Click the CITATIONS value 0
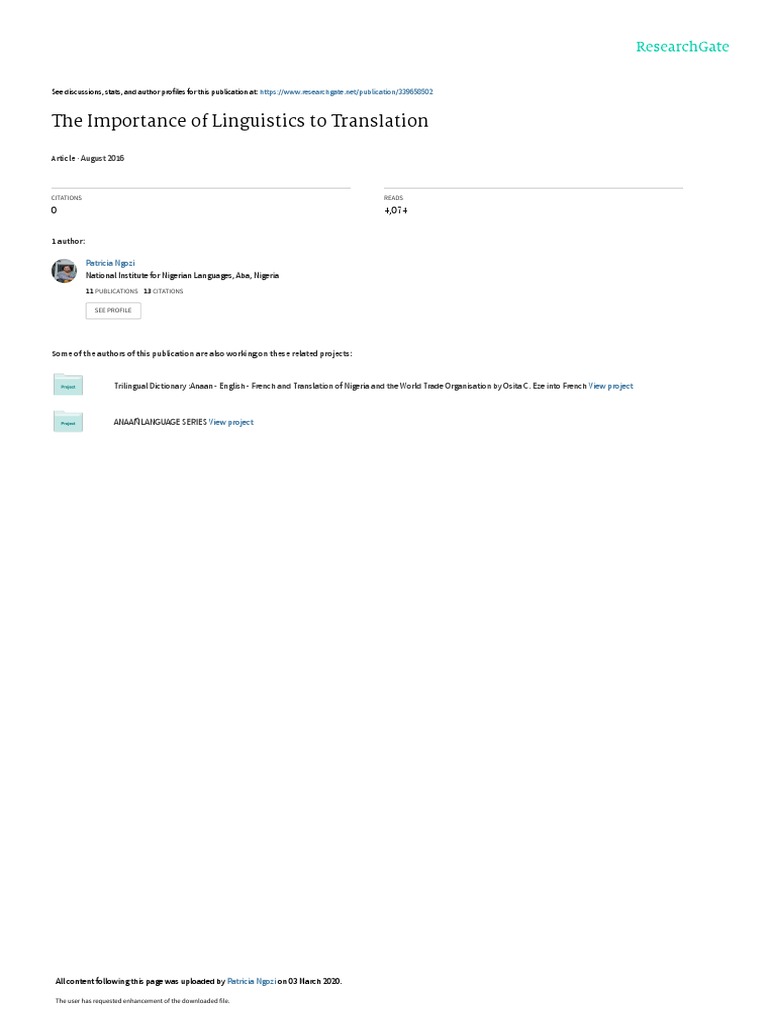This screenshot has height=1024, width=768. click(x=54, y=210)
